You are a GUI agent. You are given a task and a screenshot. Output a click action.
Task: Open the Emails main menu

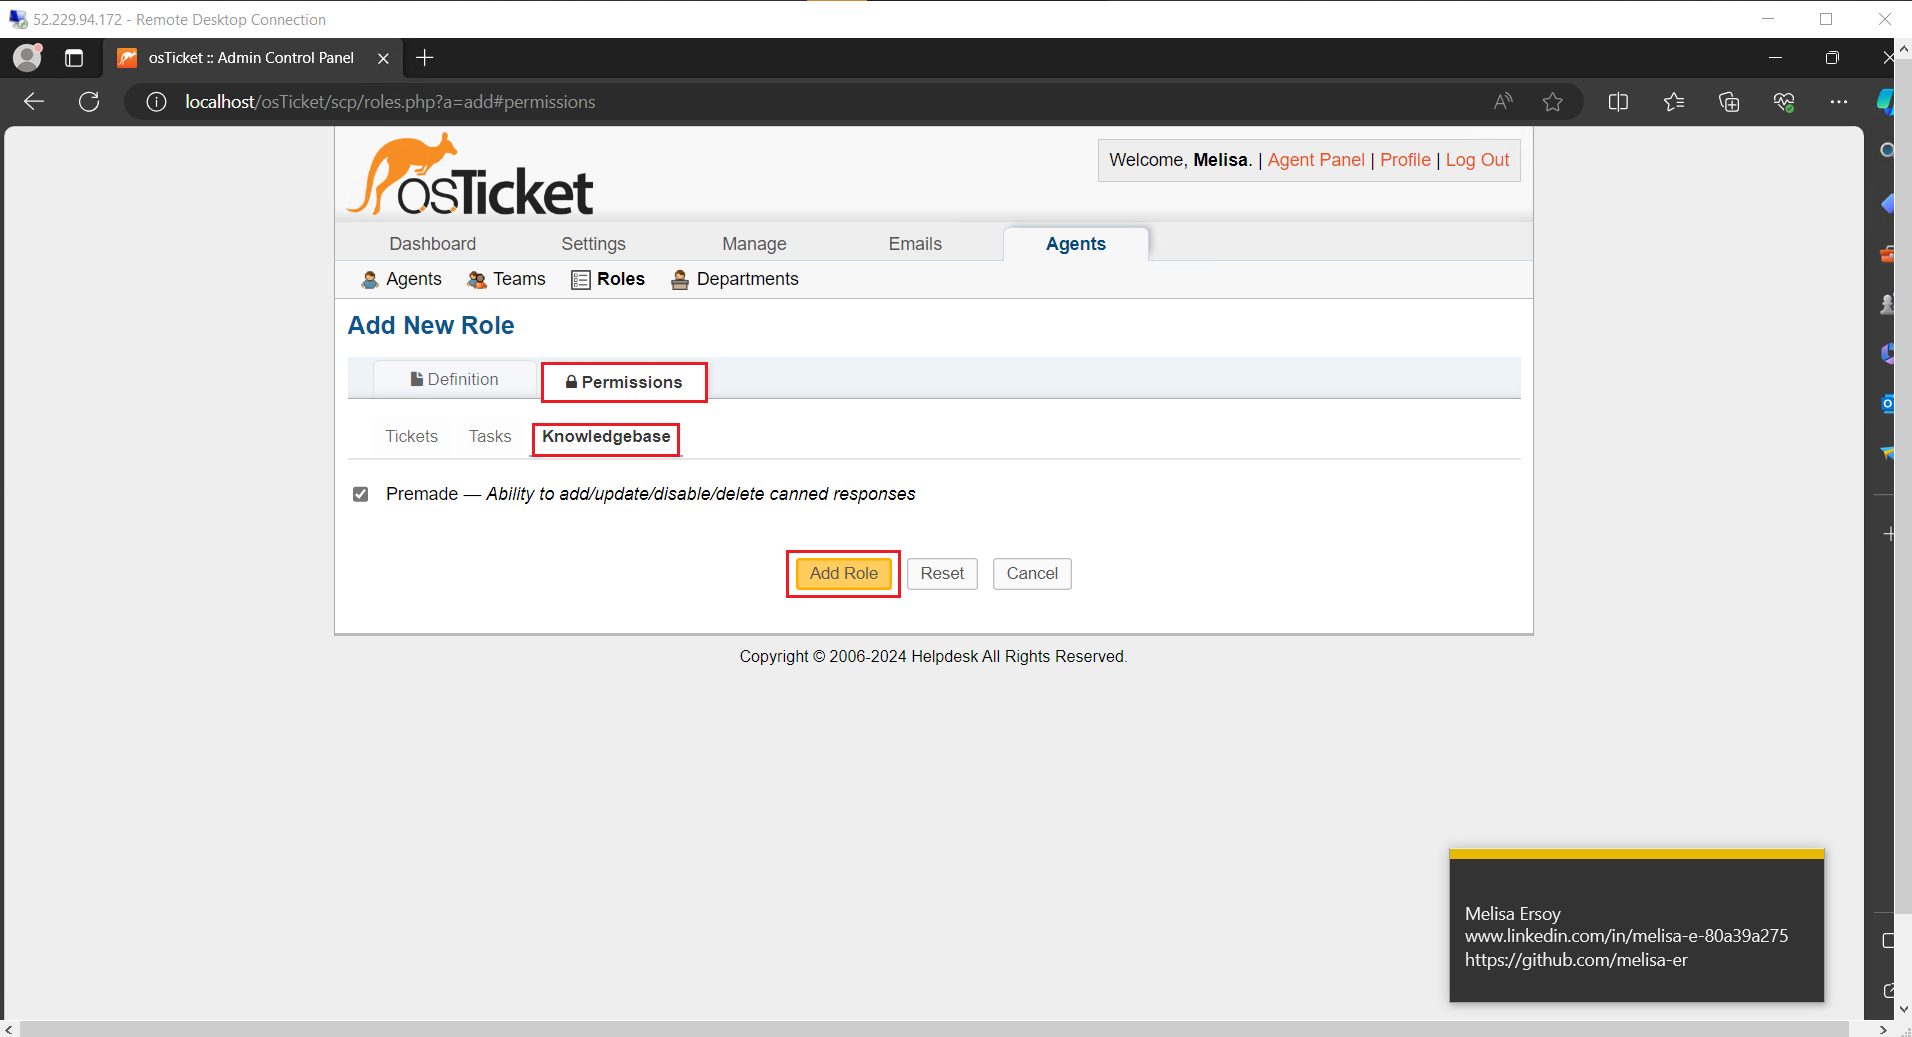coord(915,244)
